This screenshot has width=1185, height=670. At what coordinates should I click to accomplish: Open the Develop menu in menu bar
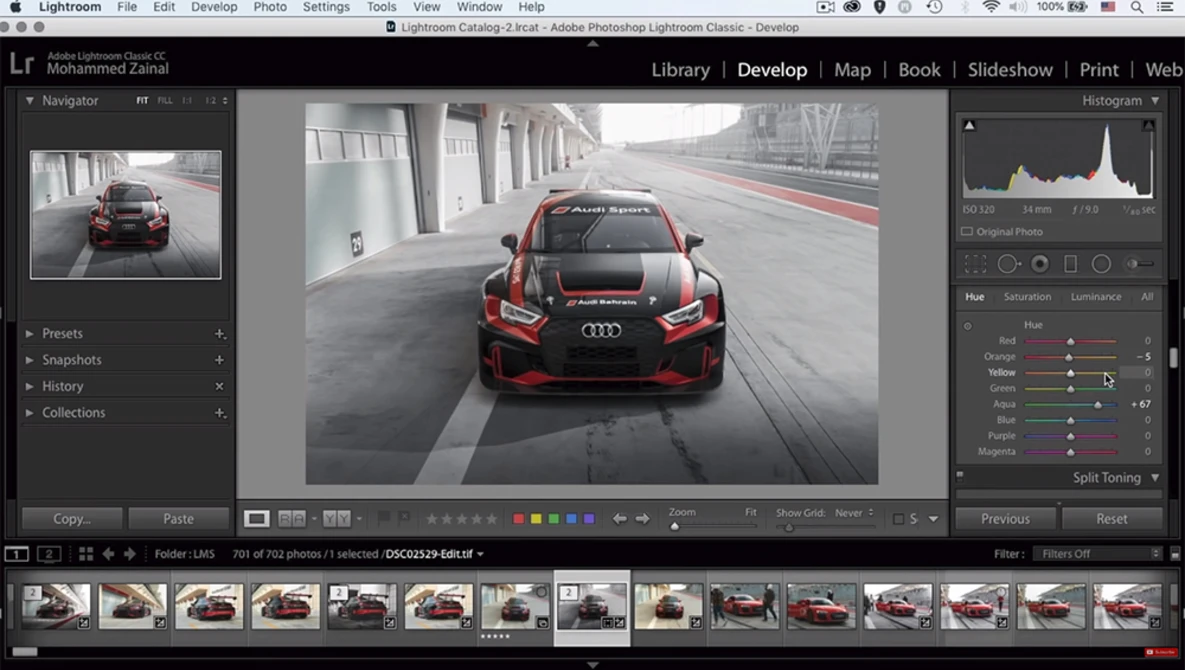pyautogui.click(x=214, y=7)
